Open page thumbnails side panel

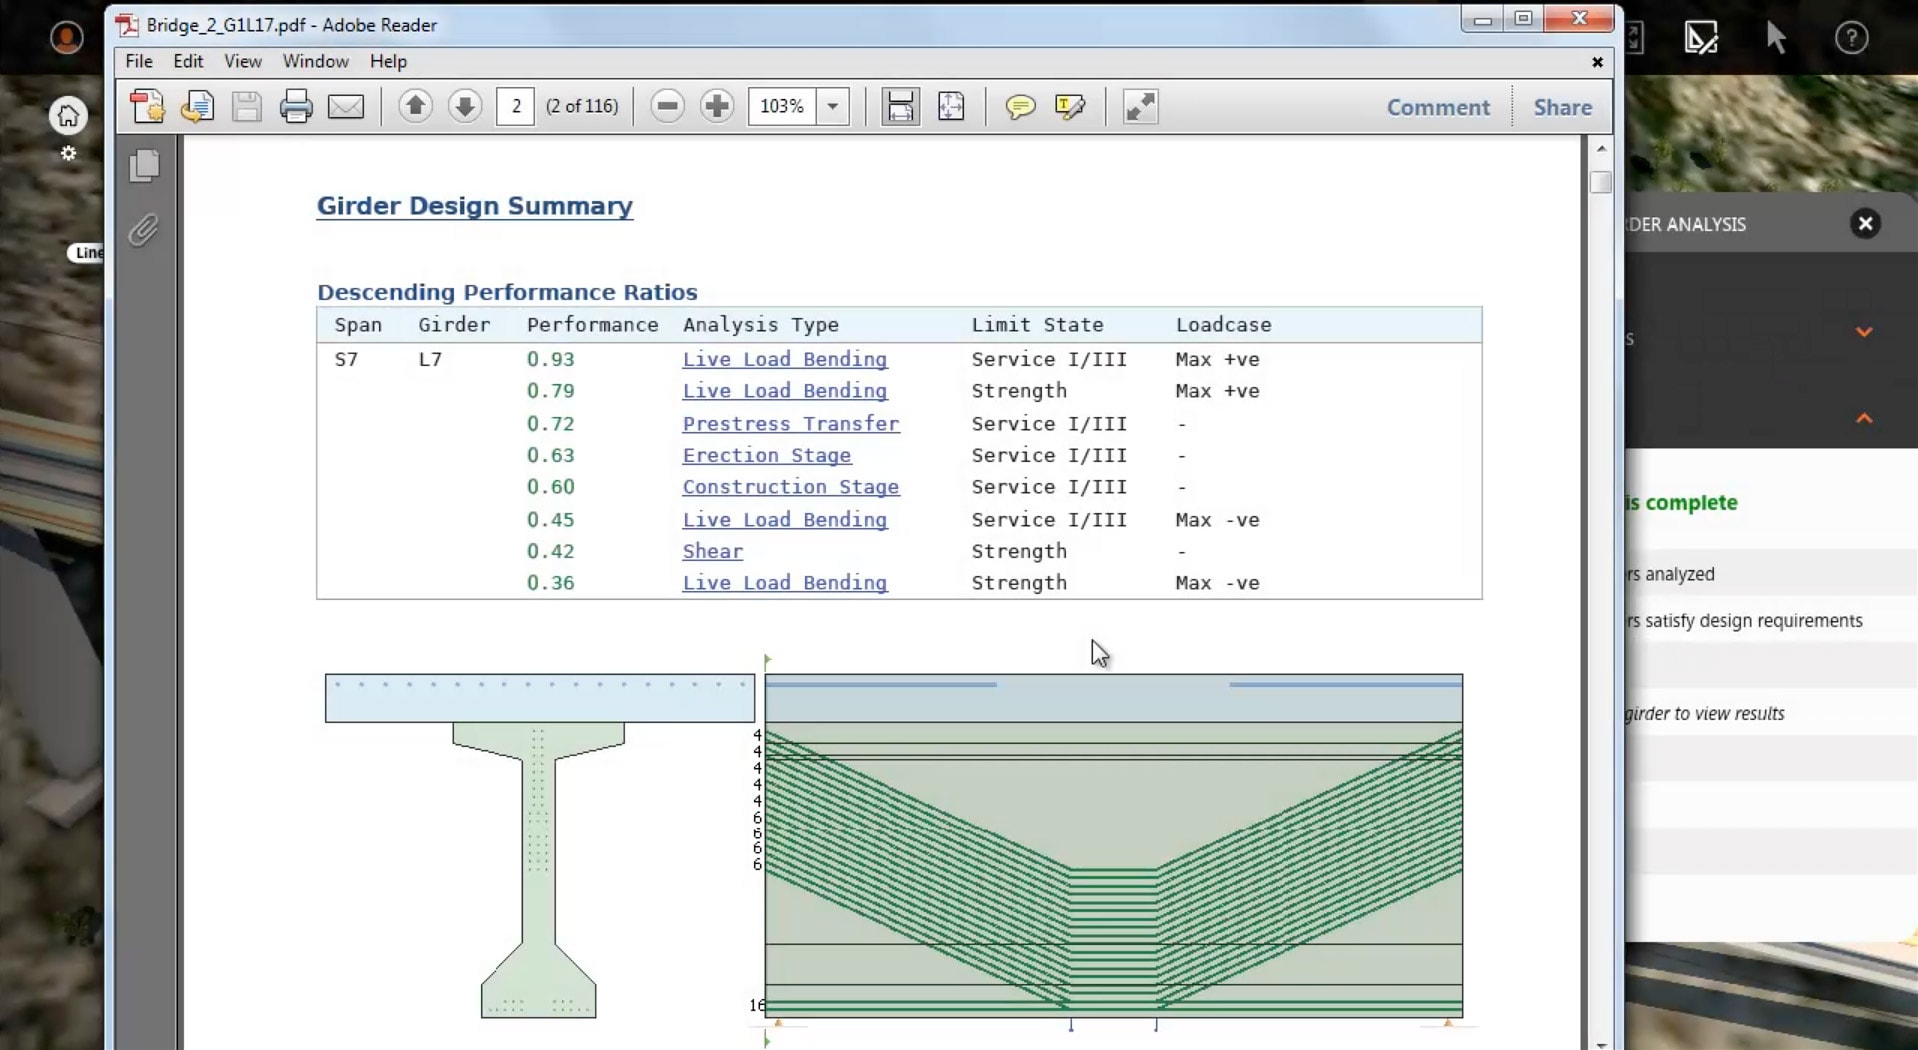point(145,166)
